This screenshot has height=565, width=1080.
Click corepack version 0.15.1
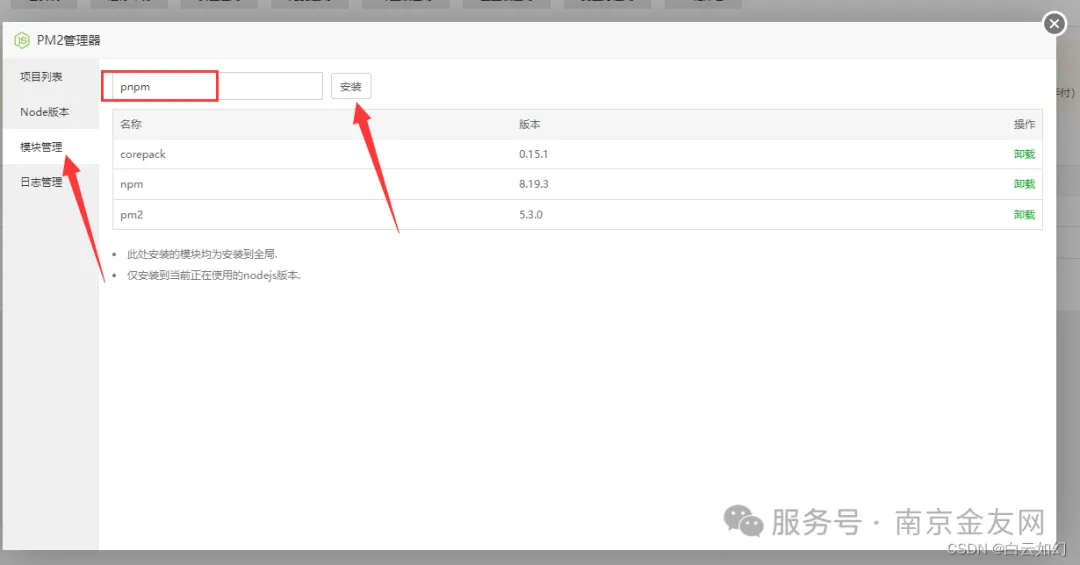coord(533,154)
